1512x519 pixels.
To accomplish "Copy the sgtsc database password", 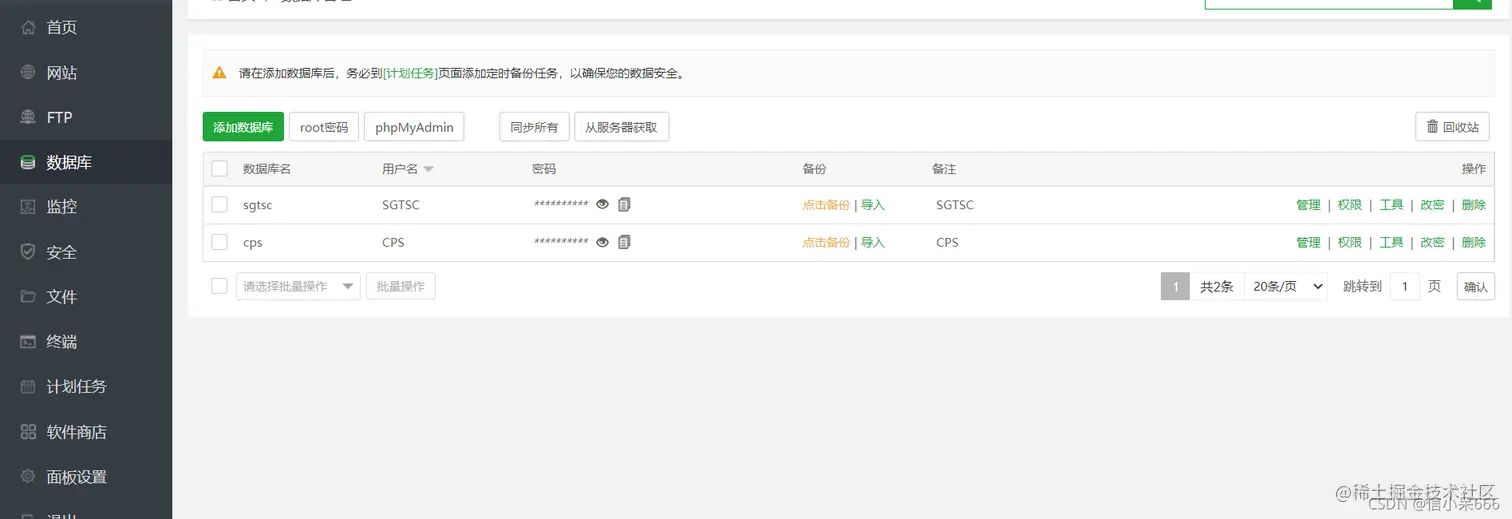I will 624,204.
